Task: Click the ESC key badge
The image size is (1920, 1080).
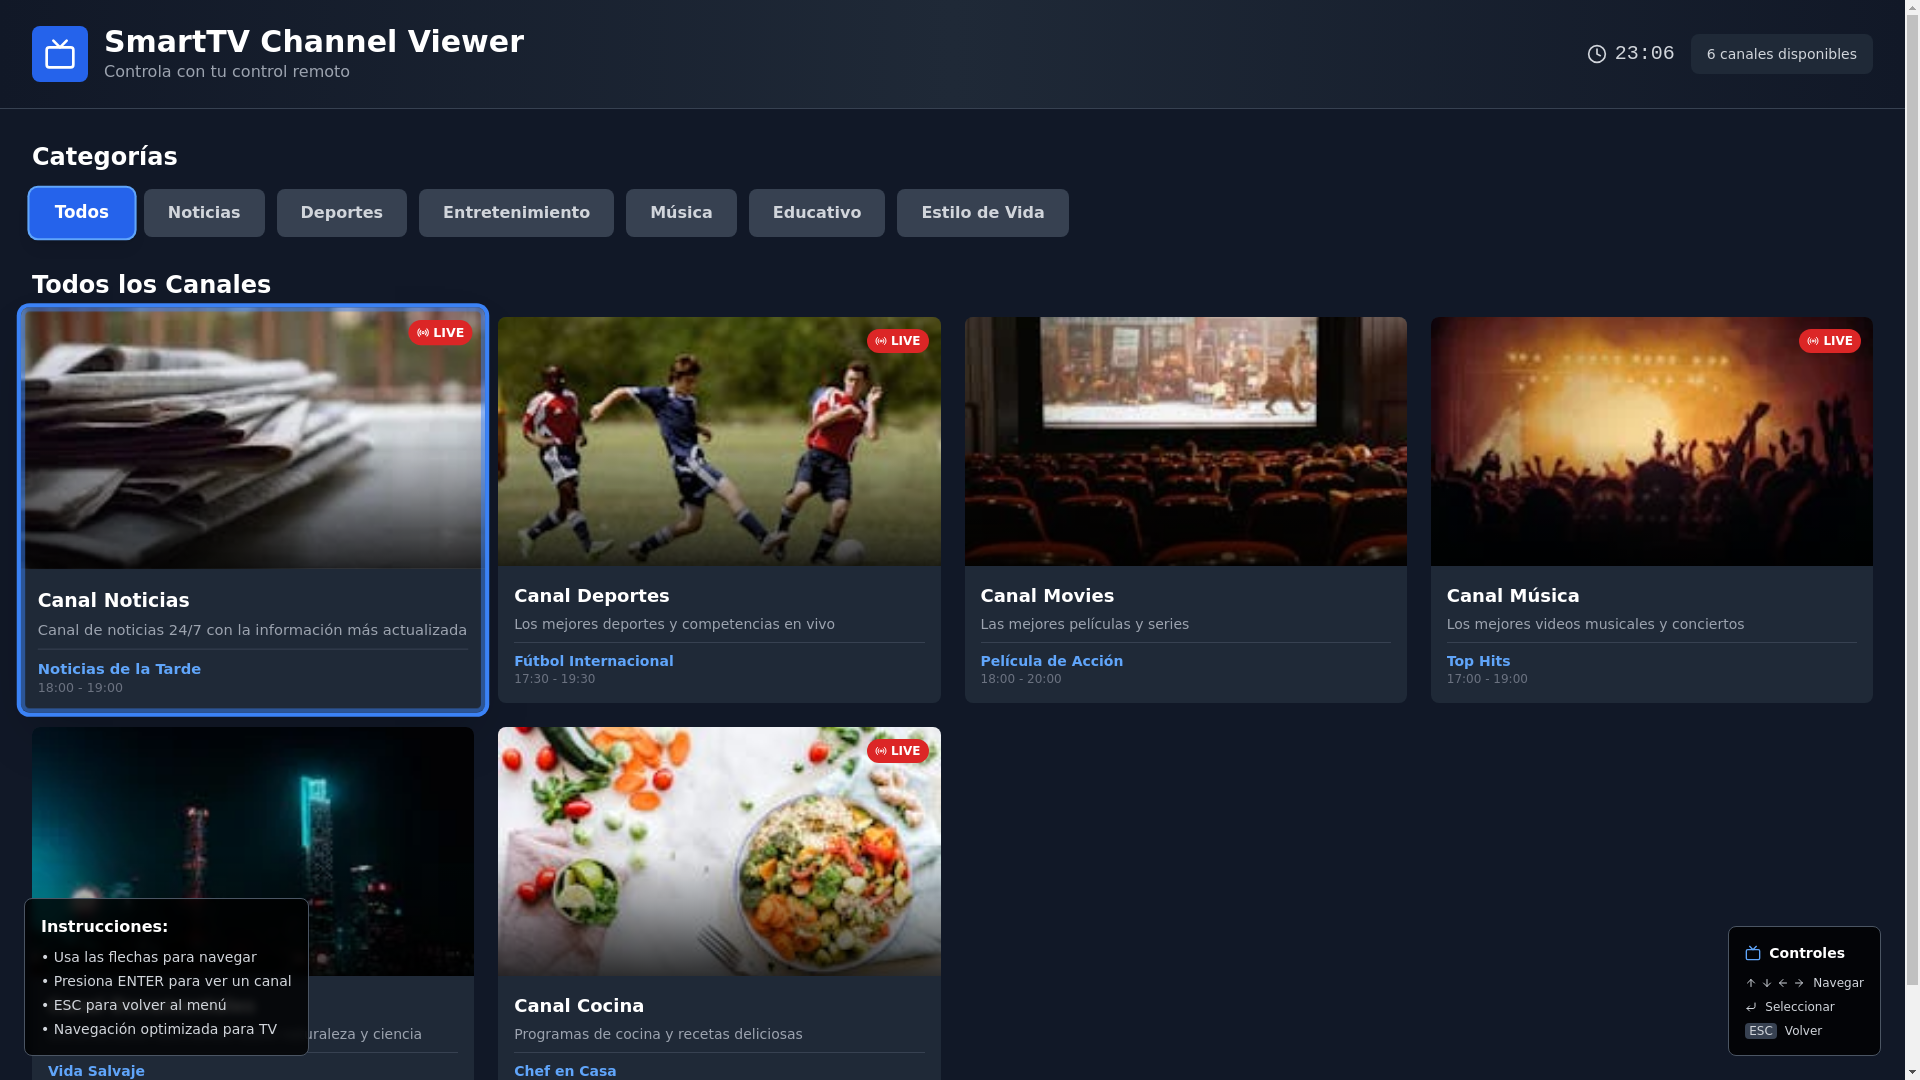Action: [1761, 1031]
